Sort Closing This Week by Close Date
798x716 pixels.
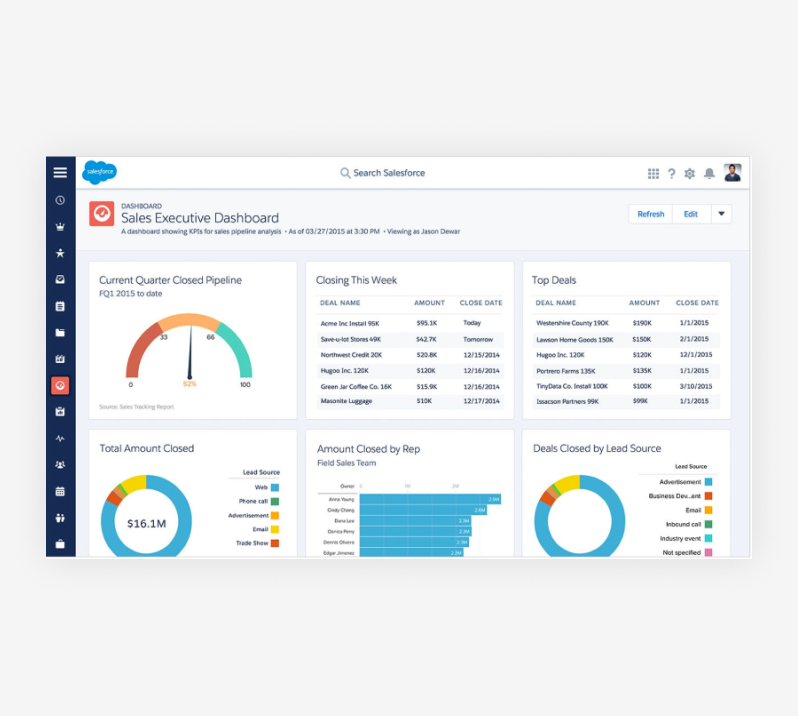pos(481,303)
